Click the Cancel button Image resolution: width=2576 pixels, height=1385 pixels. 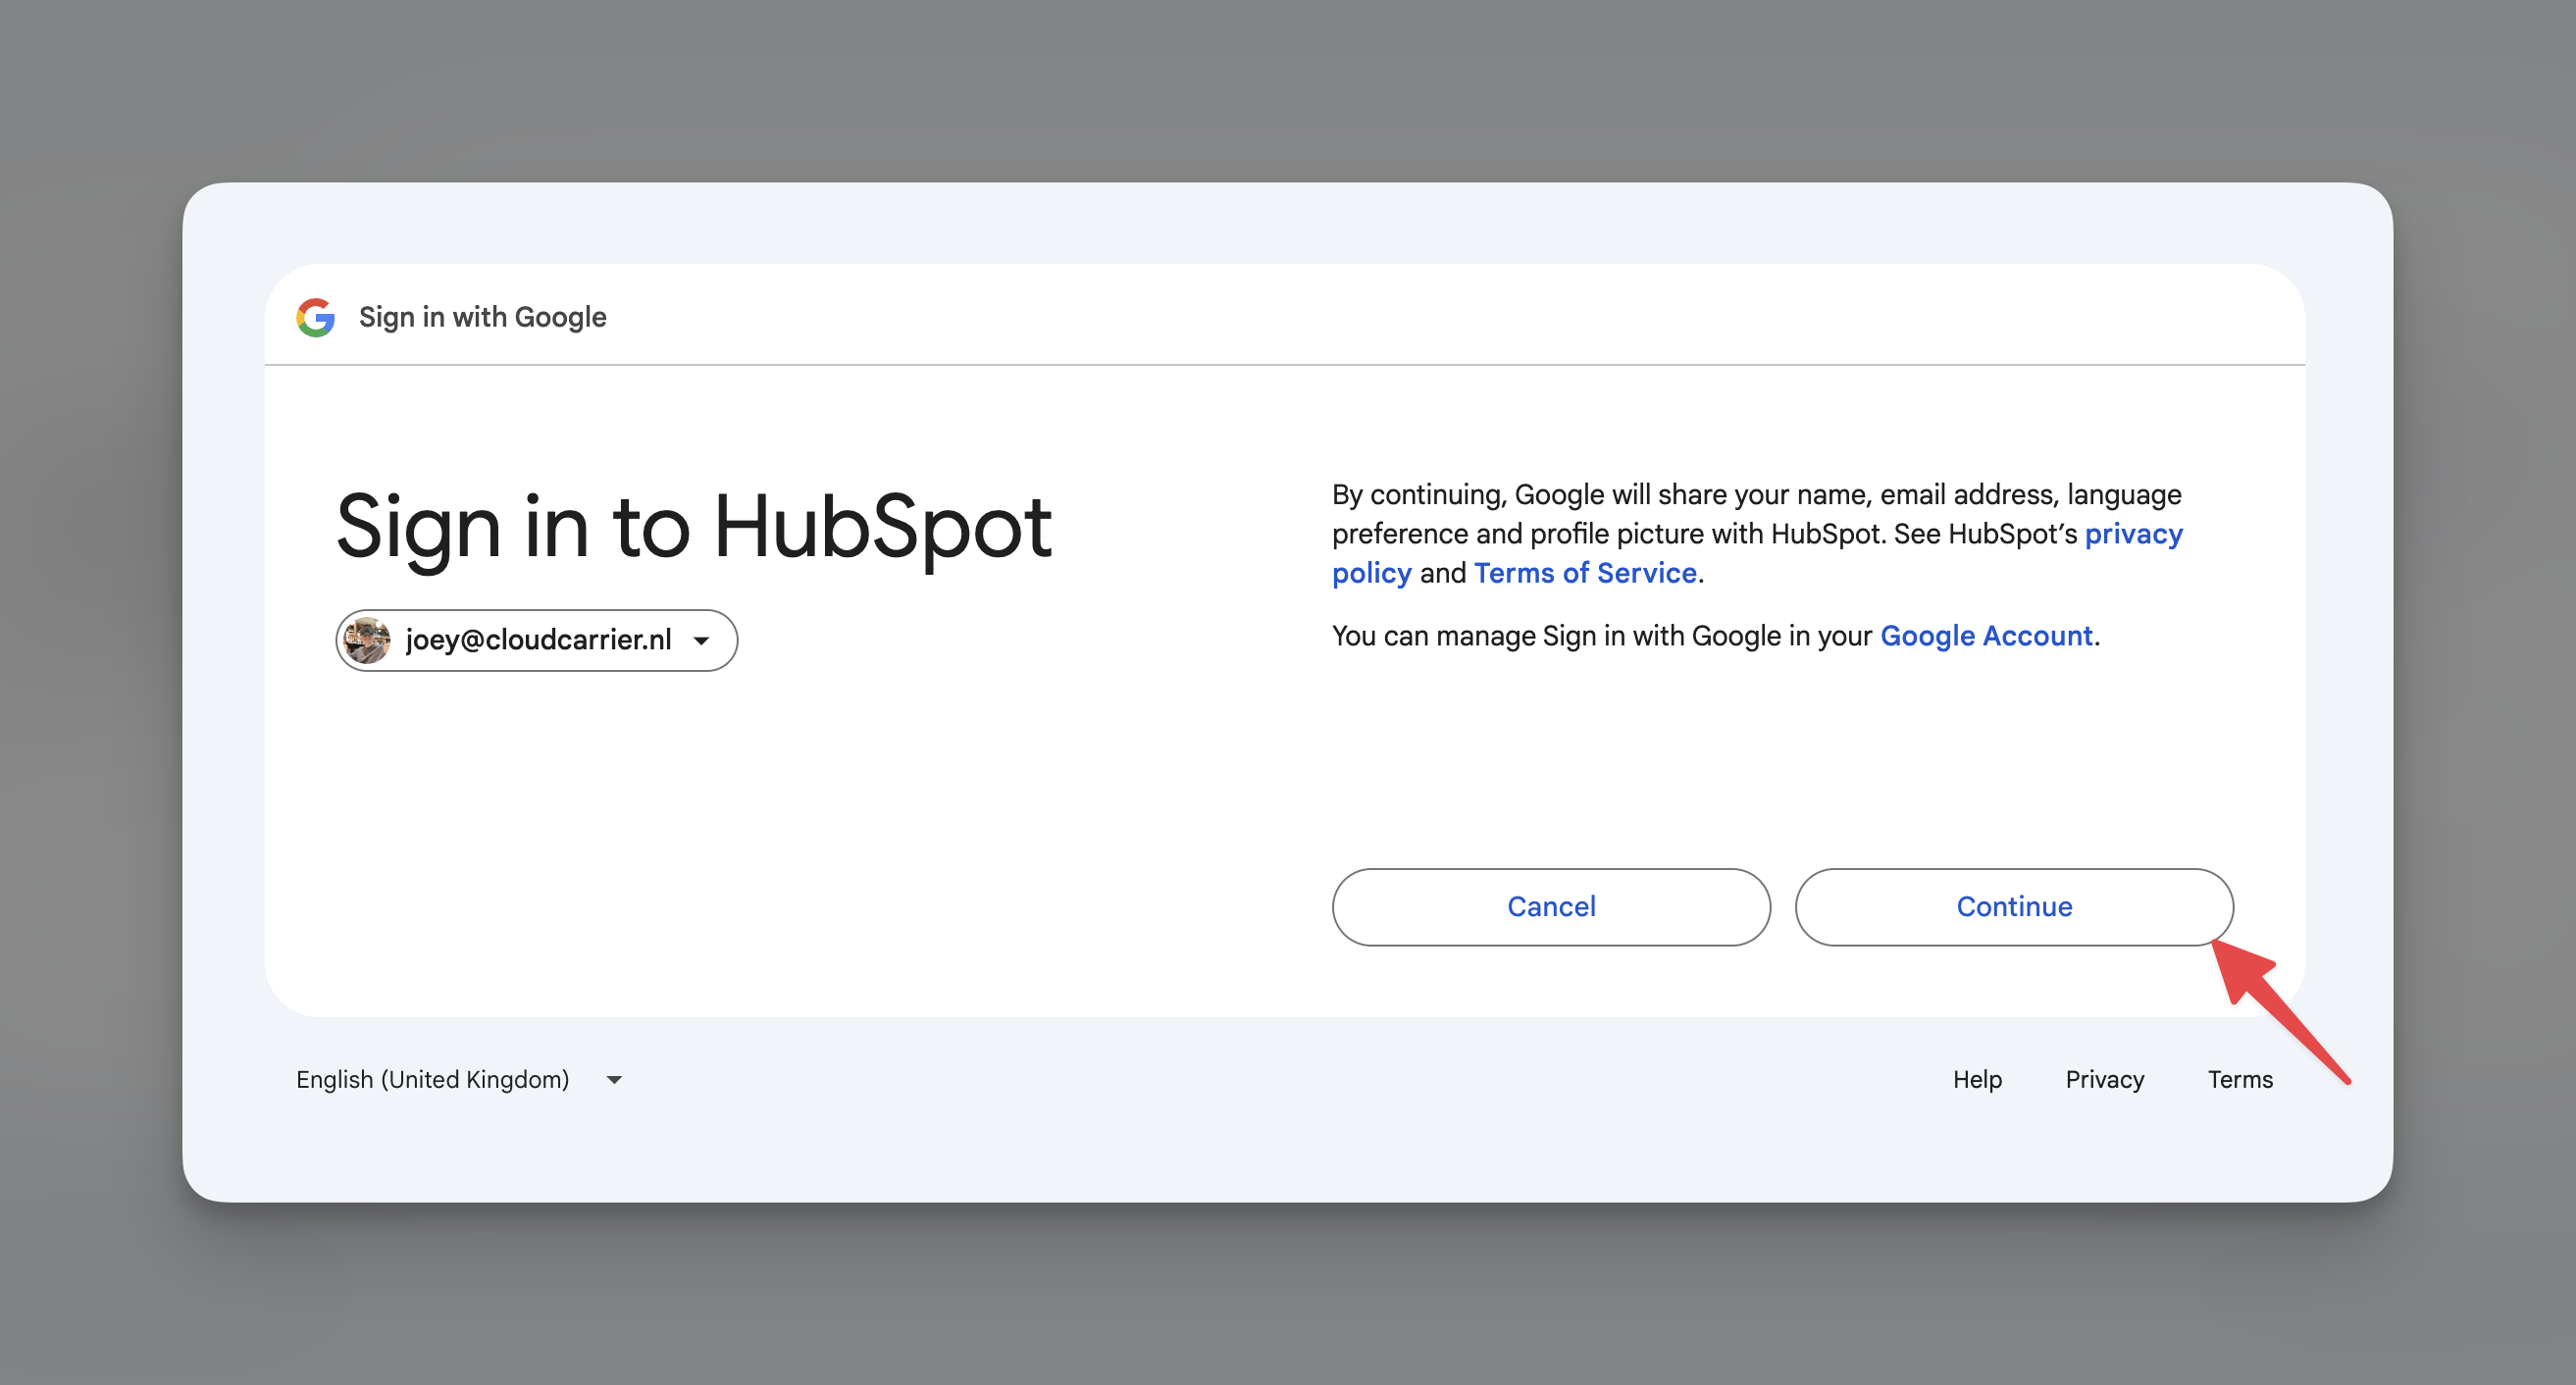tap(1551, 906)
